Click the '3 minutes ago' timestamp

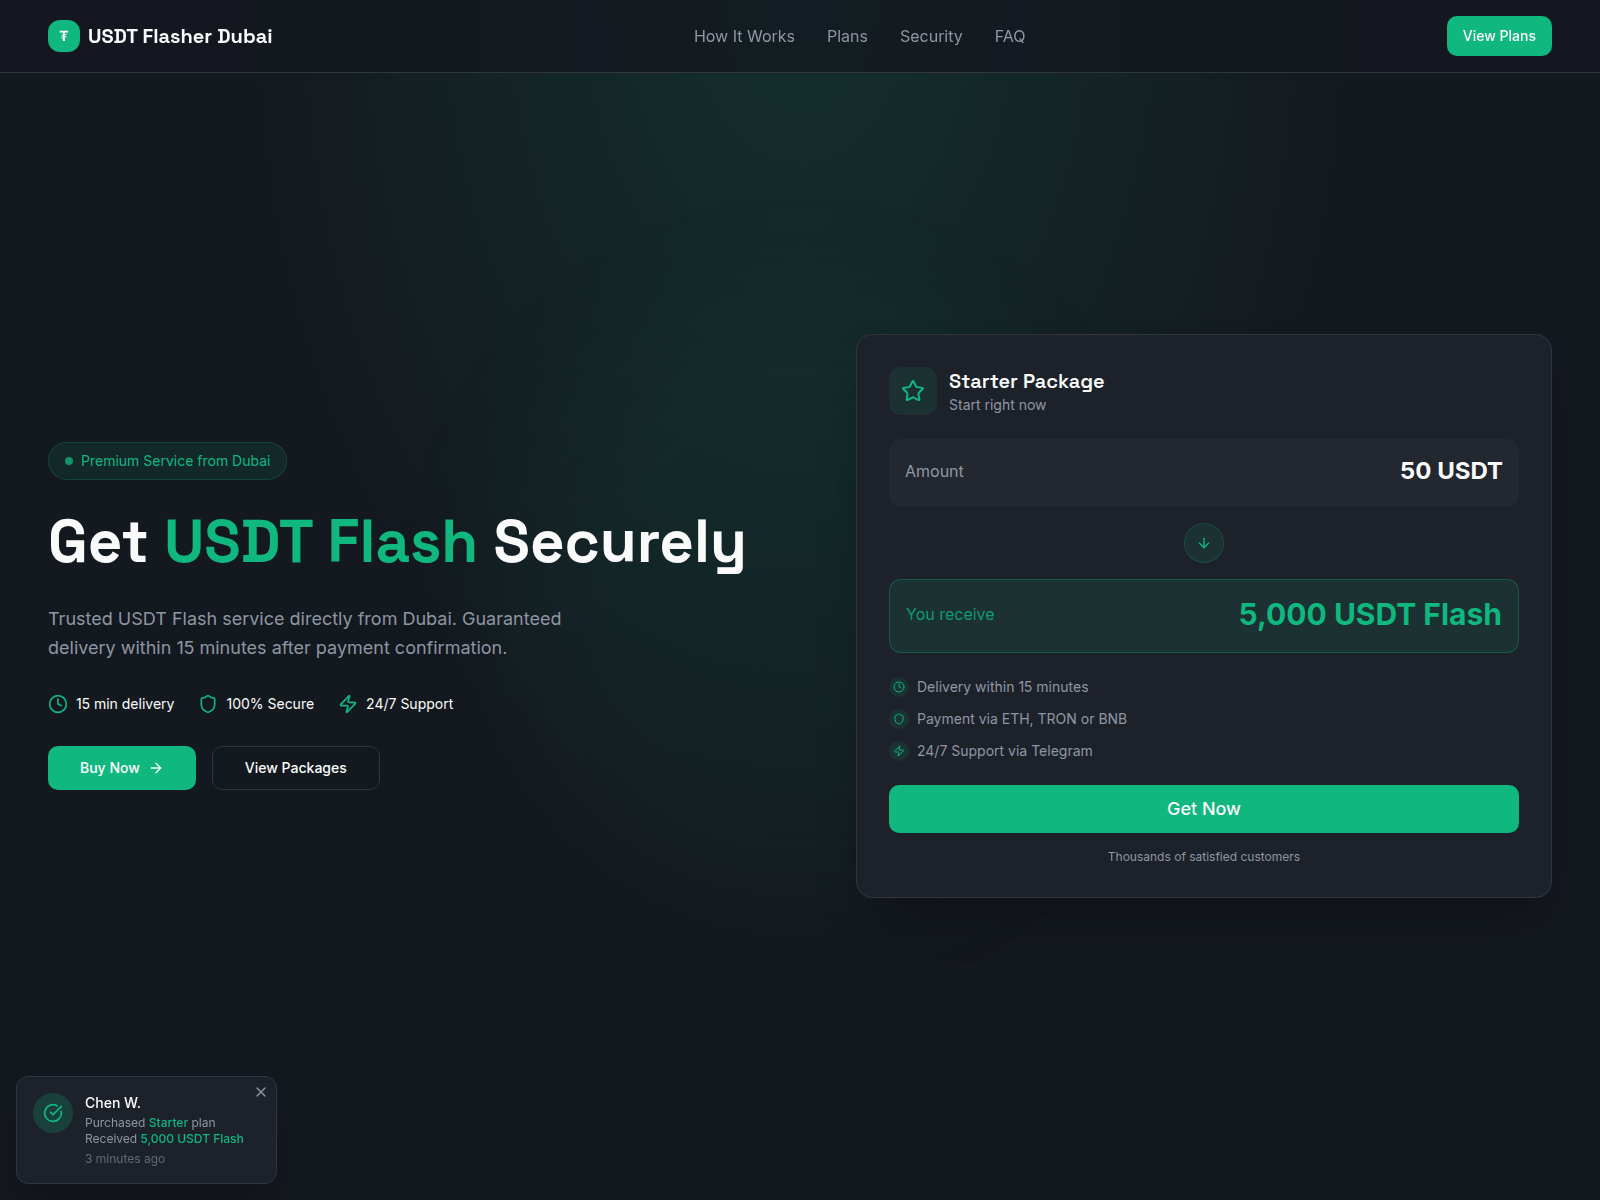tap(125, 1159)
